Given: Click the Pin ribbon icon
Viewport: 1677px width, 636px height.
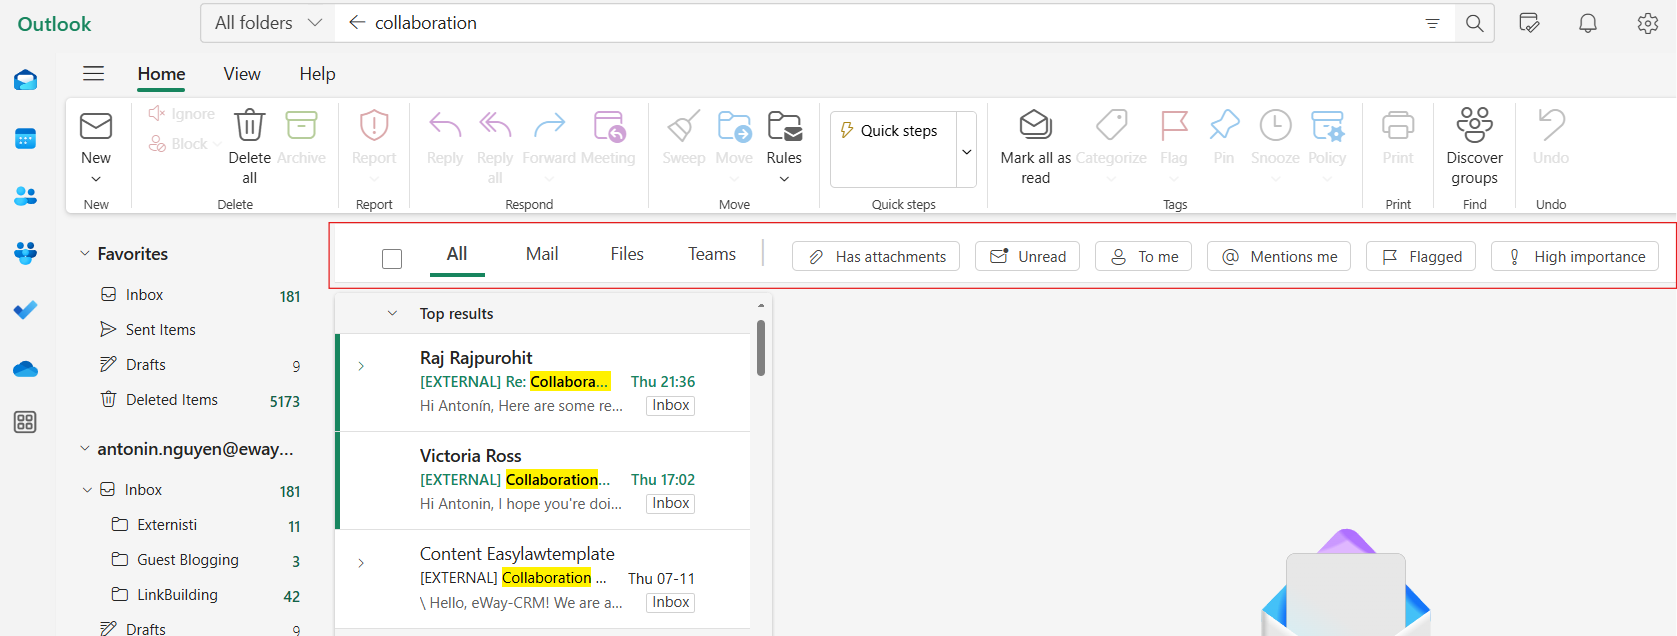Looking at the screenshot, I should point(1224,126).
